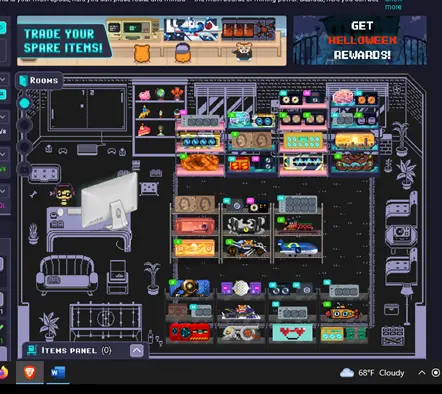
Task: Click the audio waveform miner
Action: point(303,163)
